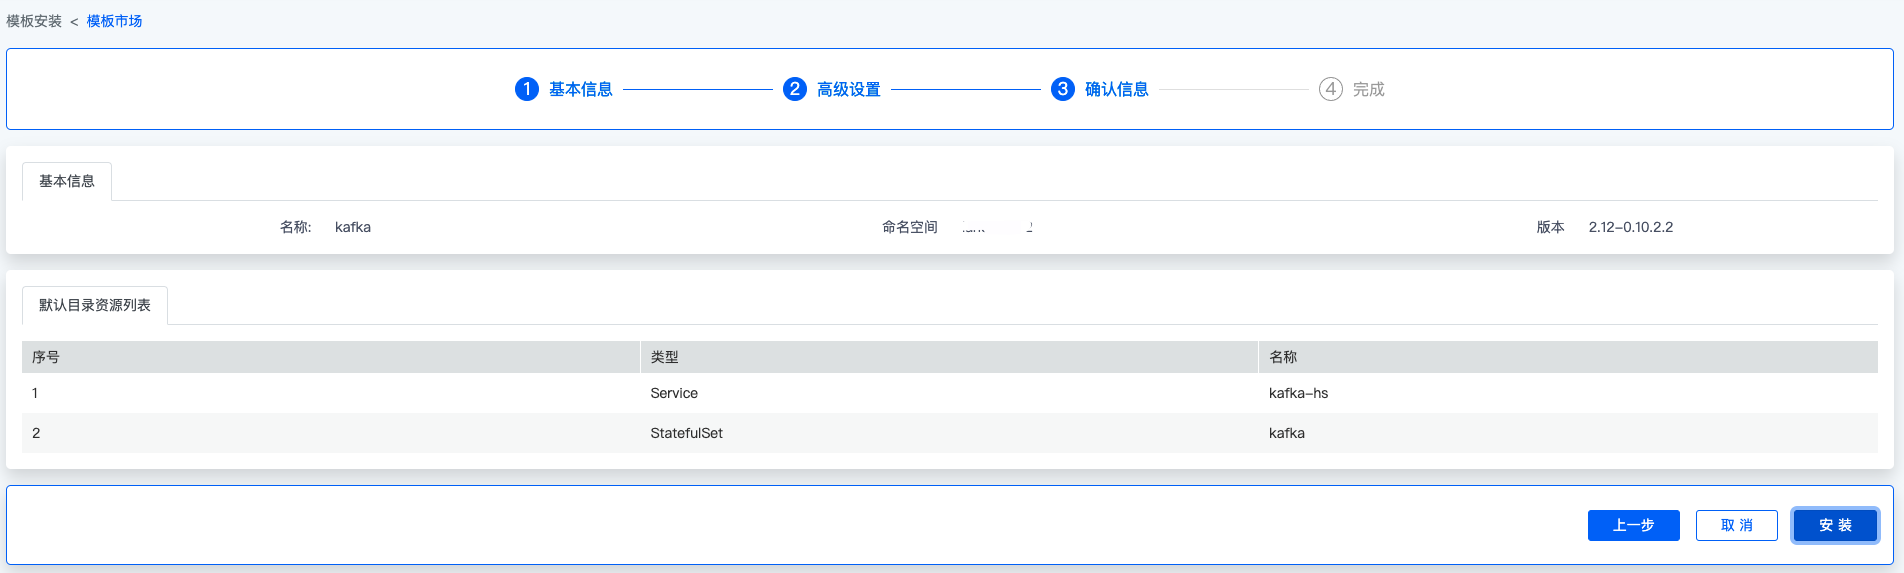Click the step 2 circle icon
This screenshot has width=1904, height=573.
(x=795, y=89)
